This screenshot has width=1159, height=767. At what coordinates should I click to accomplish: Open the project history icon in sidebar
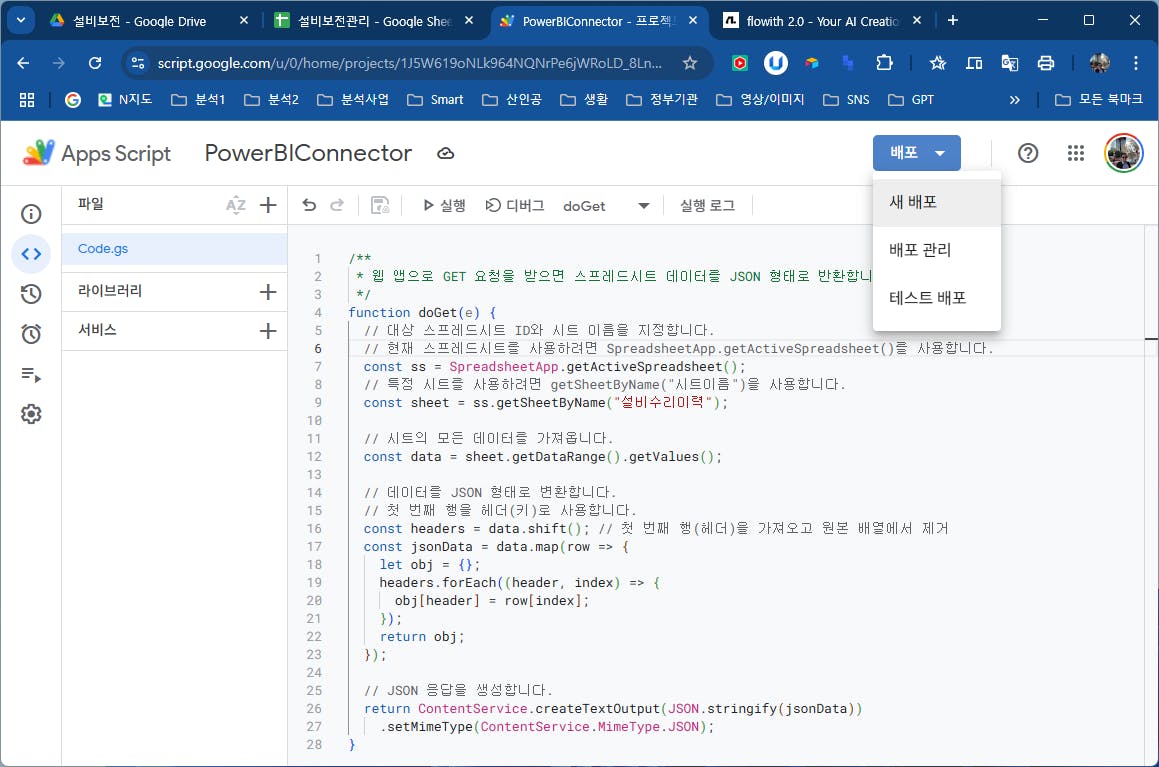tap(31, 294)
